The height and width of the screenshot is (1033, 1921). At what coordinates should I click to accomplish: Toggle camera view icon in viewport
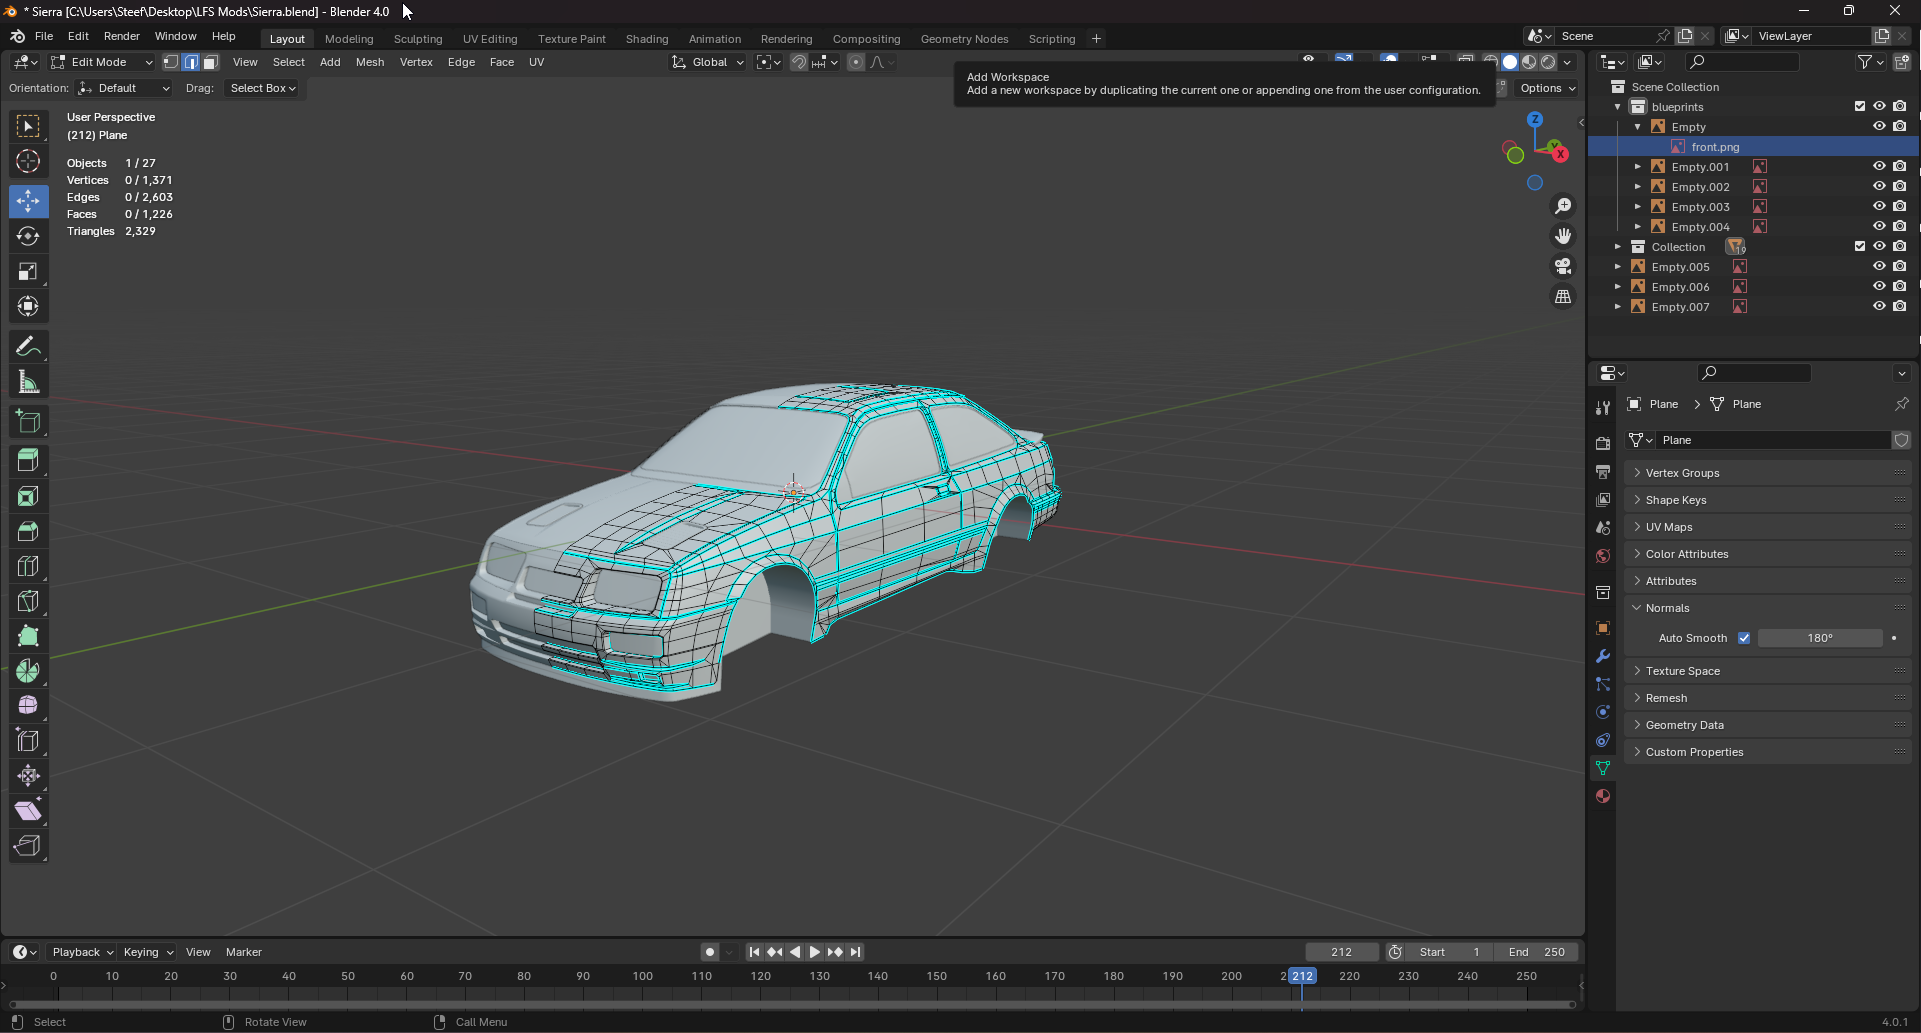point(1562,266)
